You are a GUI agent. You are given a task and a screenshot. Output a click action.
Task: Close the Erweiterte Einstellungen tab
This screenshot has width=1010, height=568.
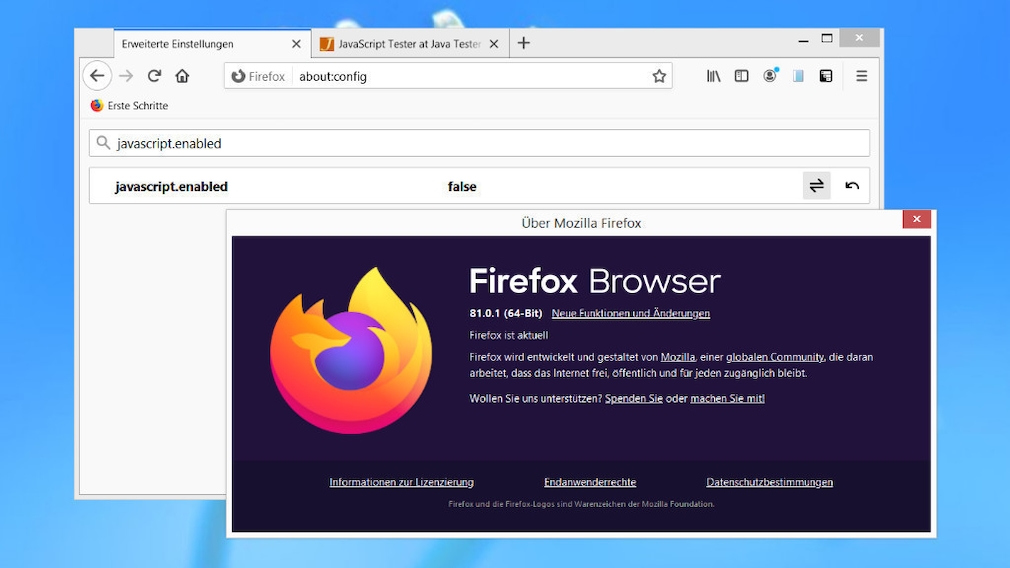click(296, 44)
